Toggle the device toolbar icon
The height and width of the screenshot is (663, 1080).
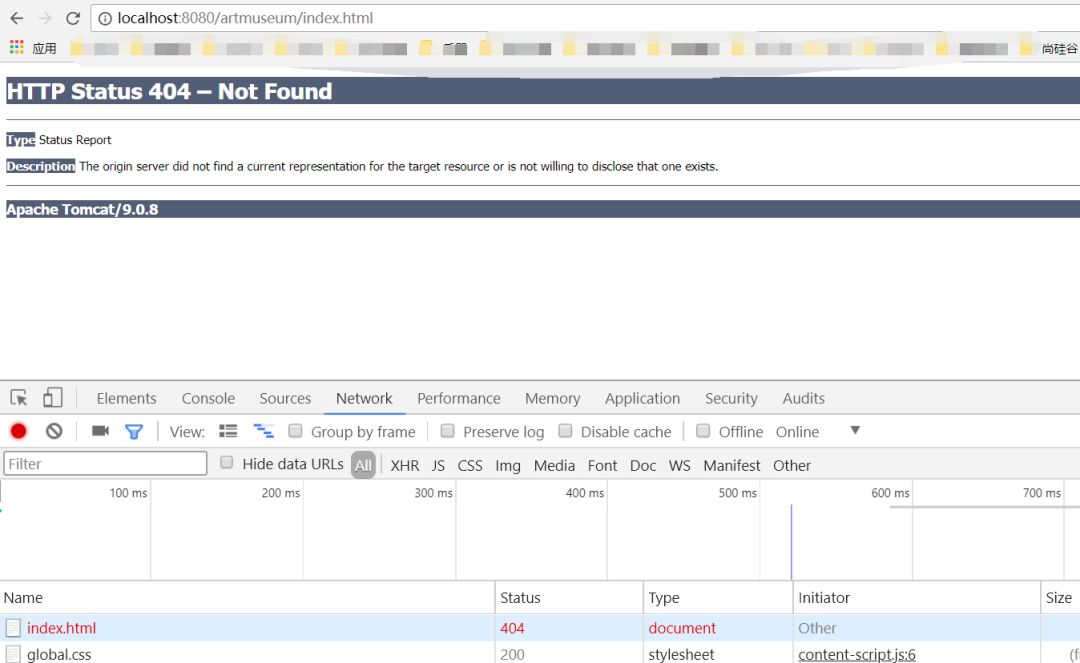coord(52,397)
